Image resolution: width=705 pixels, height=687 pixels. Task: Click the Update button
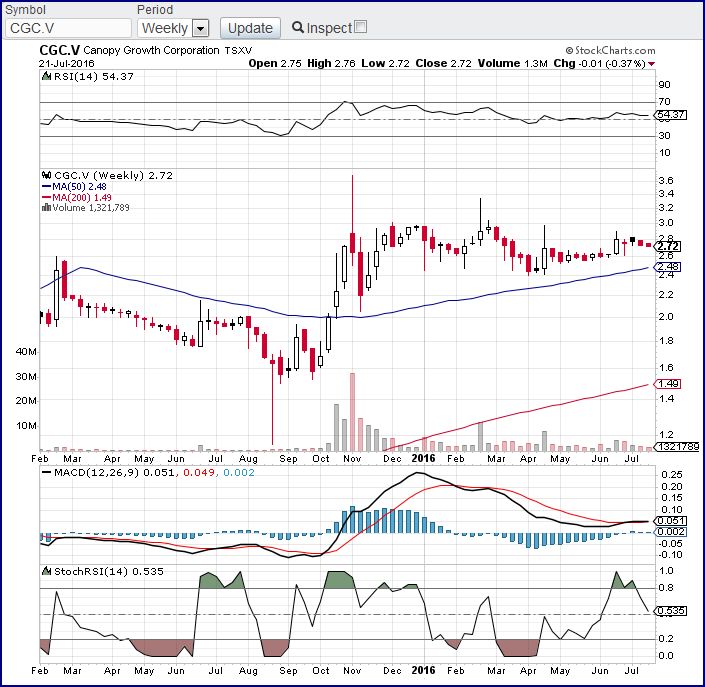click(x=250, y=28)
